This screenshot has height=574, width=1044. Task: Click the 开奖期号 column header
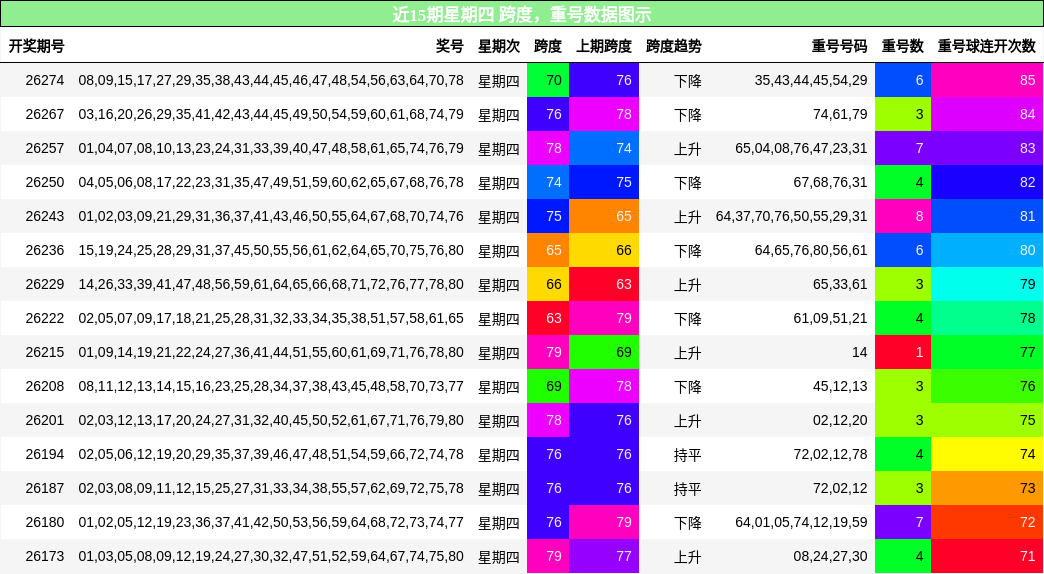36,46
